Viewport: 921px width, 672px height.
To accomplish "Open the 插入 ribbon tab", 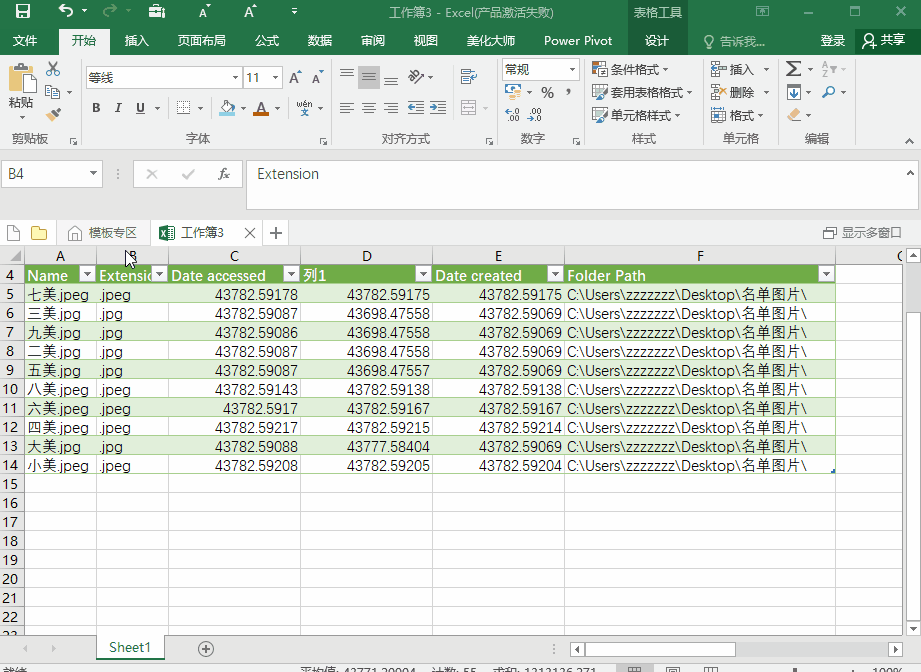I will [x=137, y=41].
